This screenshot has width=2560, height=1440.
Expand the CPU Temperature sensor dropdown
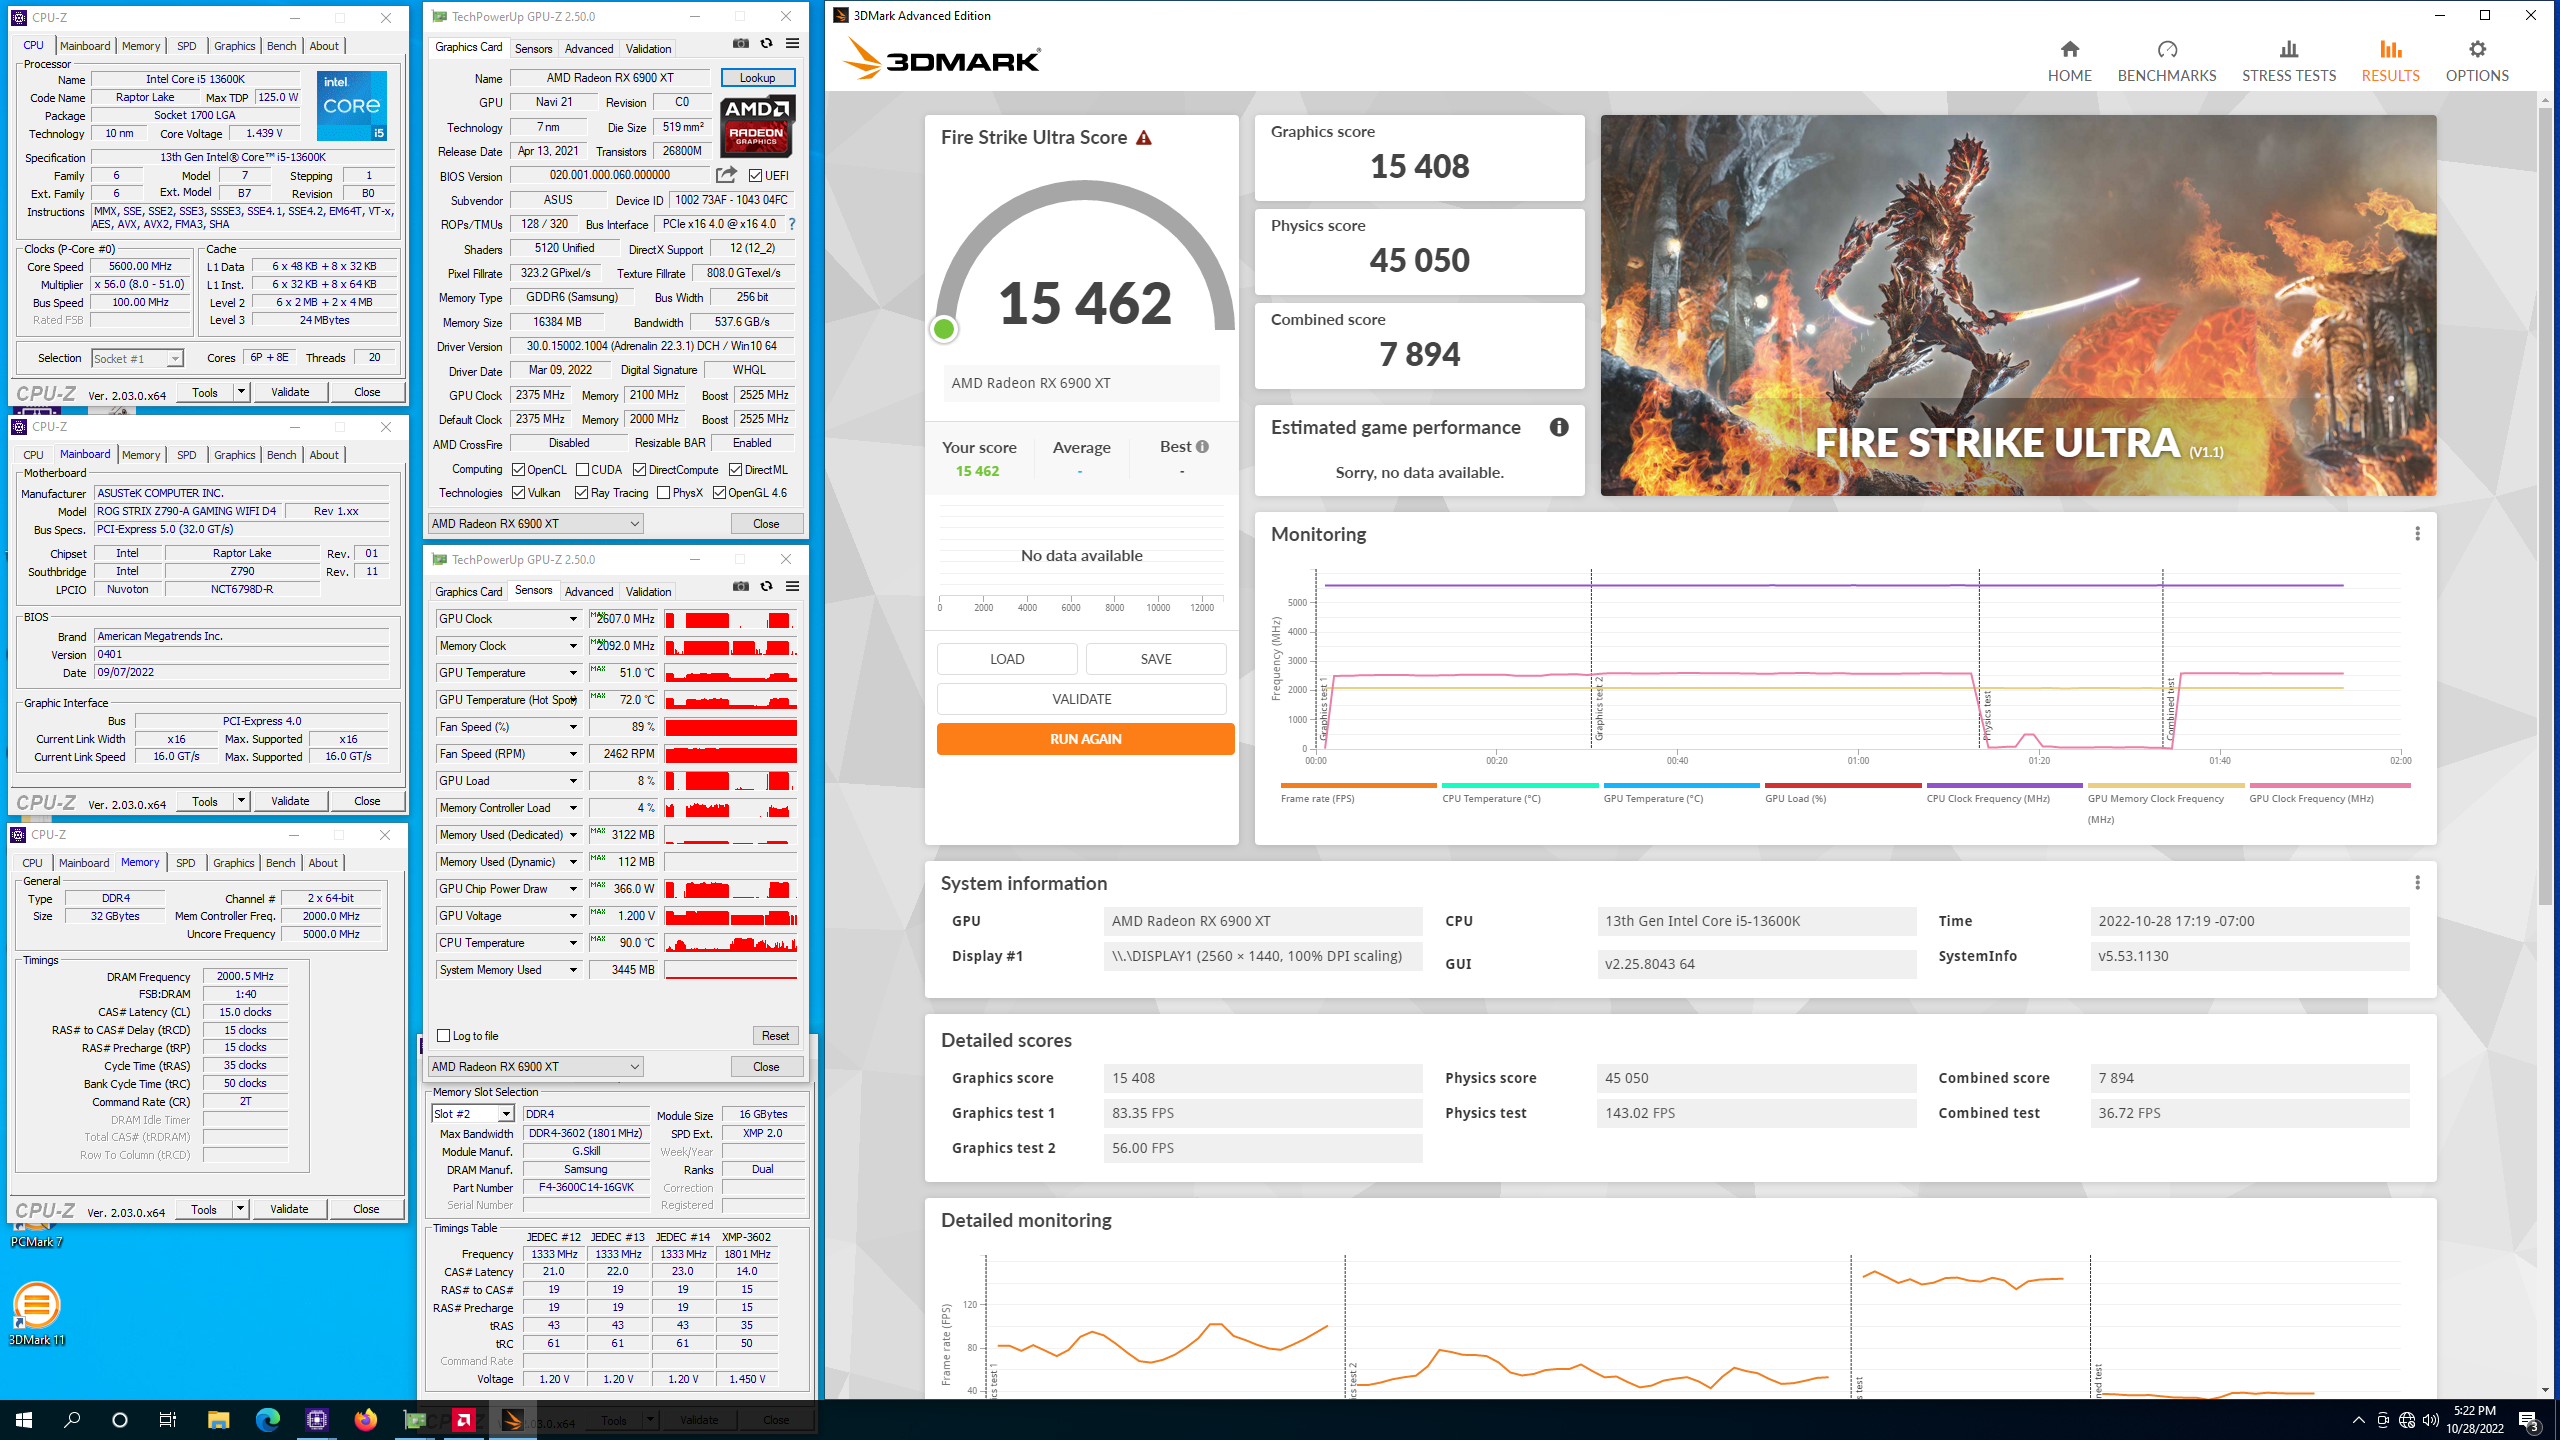pos(573,943)
